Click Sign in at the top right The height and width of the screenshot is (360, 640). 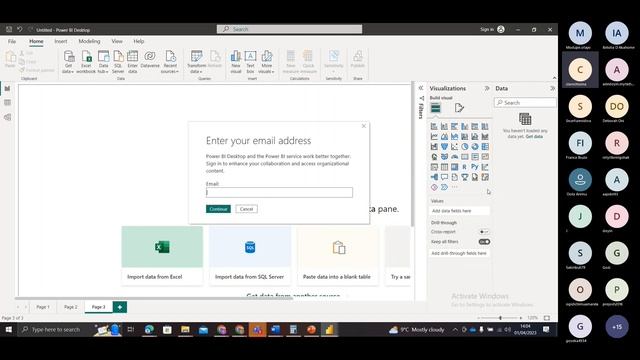492,29
